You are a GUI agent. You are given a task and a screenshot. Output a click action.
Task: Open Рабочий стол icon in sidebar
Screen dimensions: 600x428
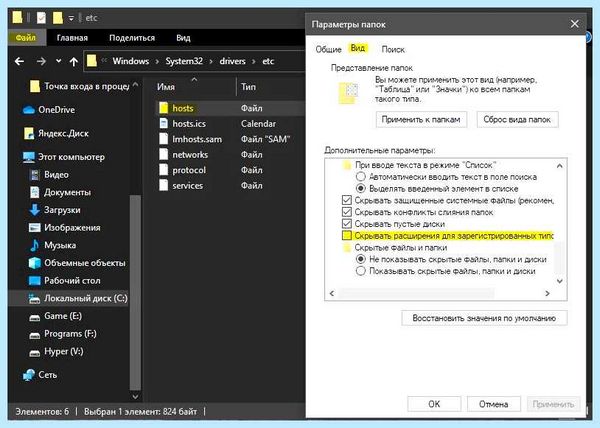pos(35,280)
